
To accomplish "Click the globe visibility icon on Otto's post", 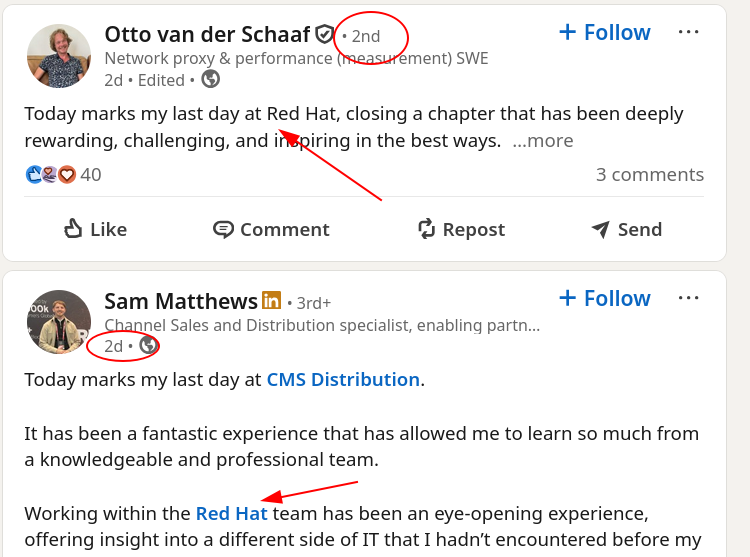I will pyautogui.click(x=210, y=79).
